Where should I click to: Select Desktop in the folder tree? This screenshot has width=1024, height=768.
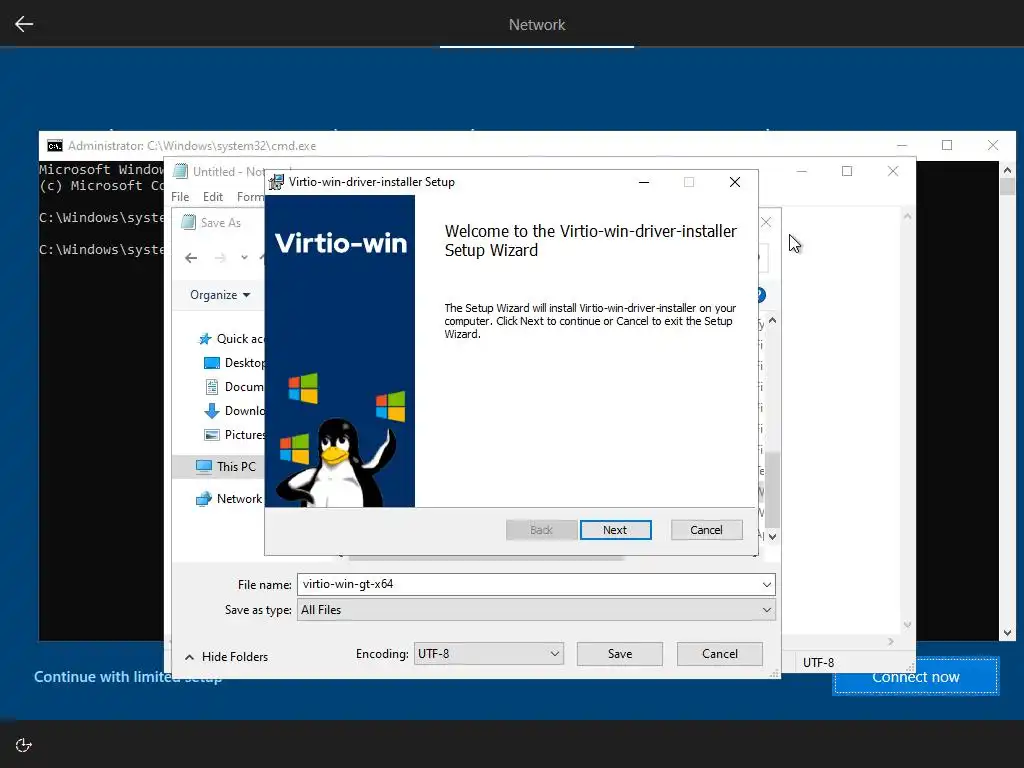pos(234,362)
